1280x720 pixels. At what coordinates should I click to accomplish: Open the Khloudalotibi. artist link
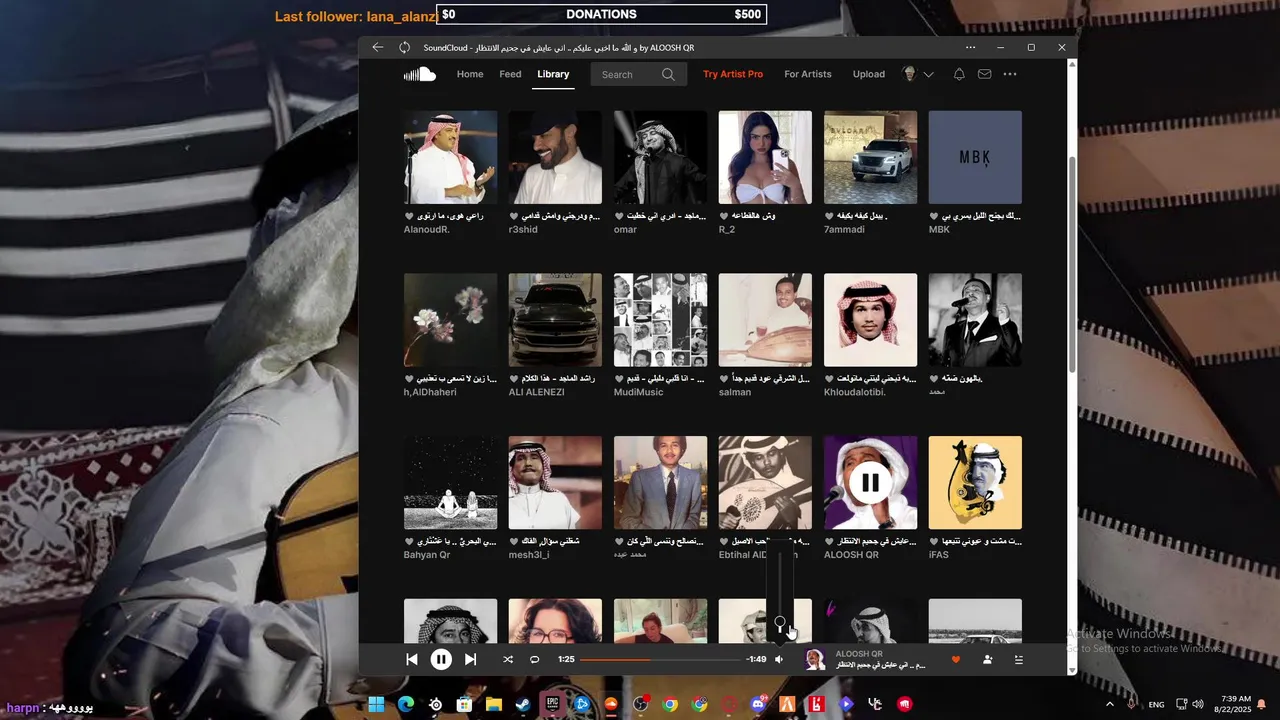click(857, 393)
